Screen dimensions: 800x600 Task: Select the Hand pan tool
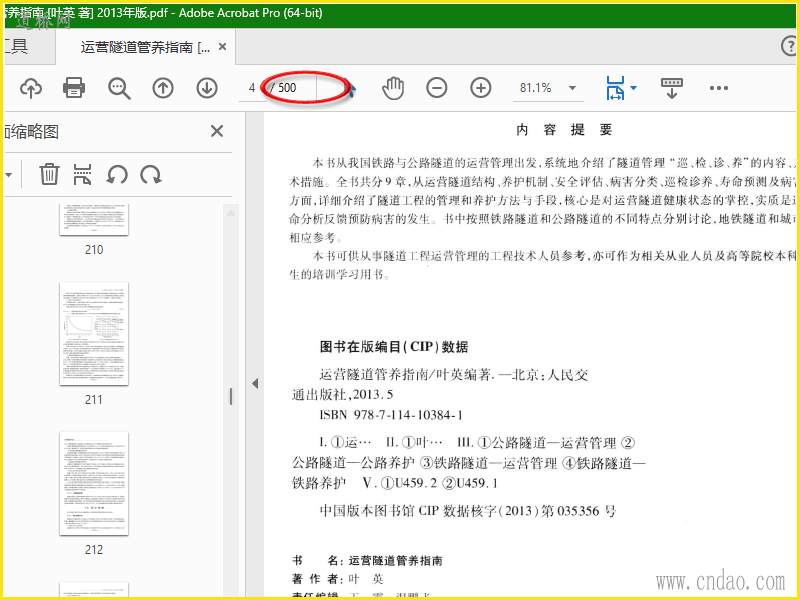[393, 88]
